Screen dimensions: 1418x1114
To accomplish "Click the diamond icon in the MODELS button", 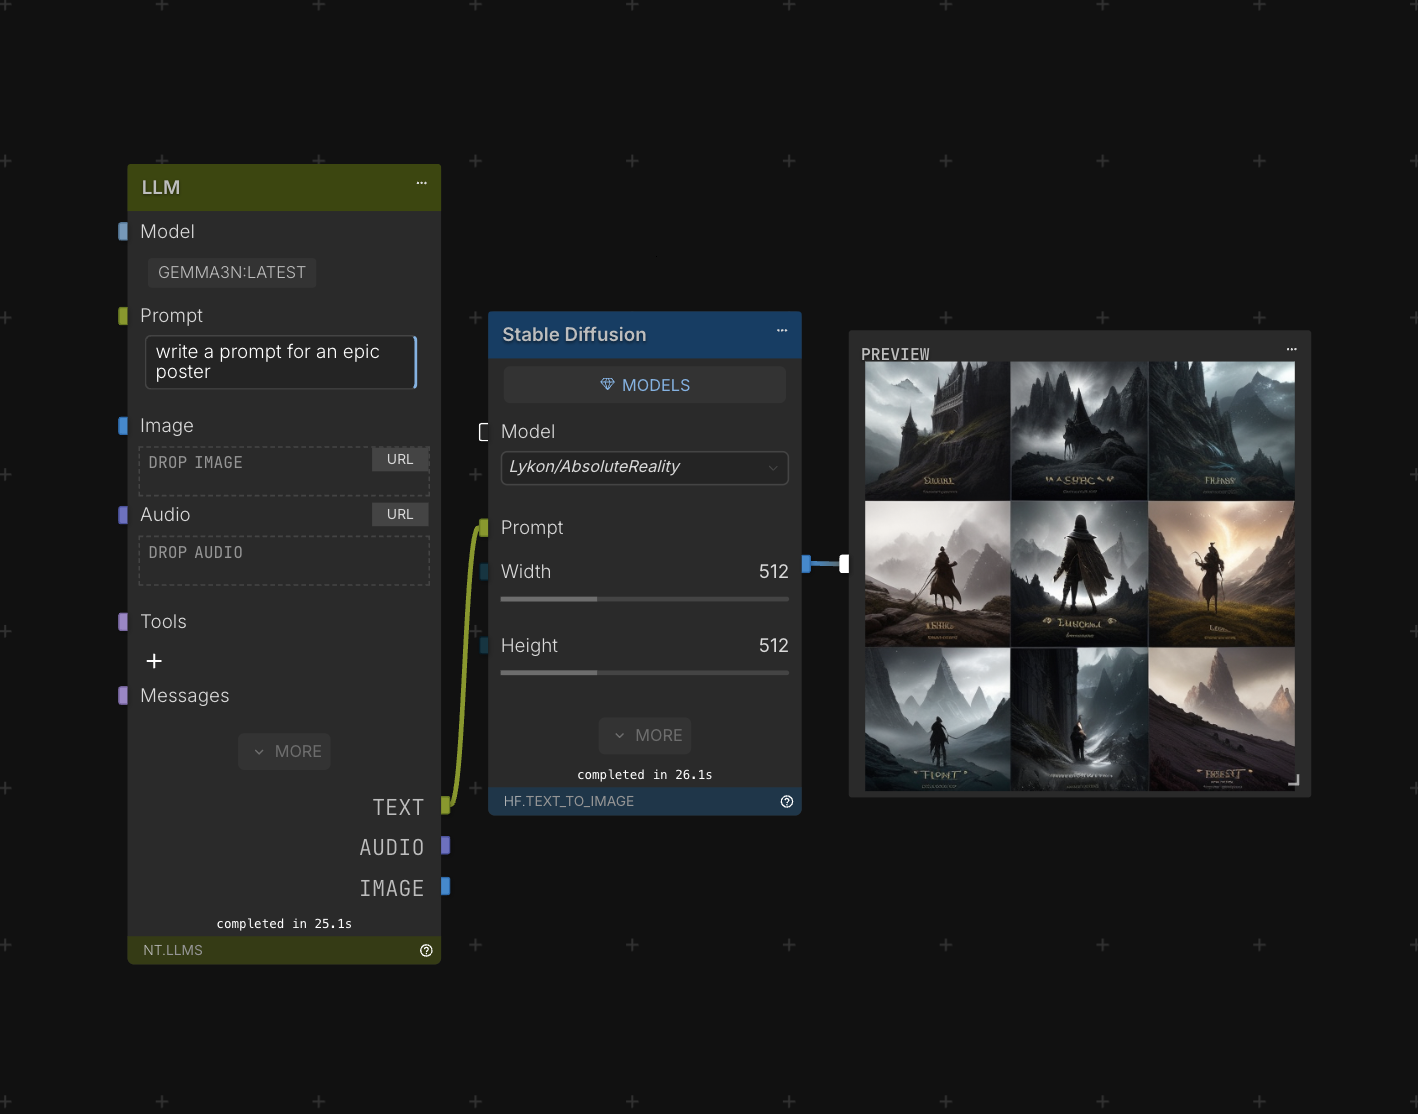I will (608, 384).
